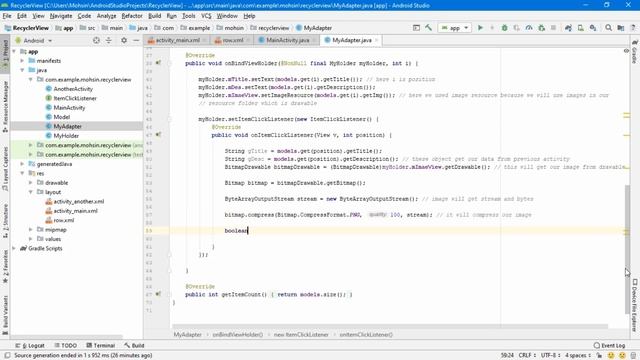Click the locate scroll-from-source icon in Project panel

(x=96, y=40)
